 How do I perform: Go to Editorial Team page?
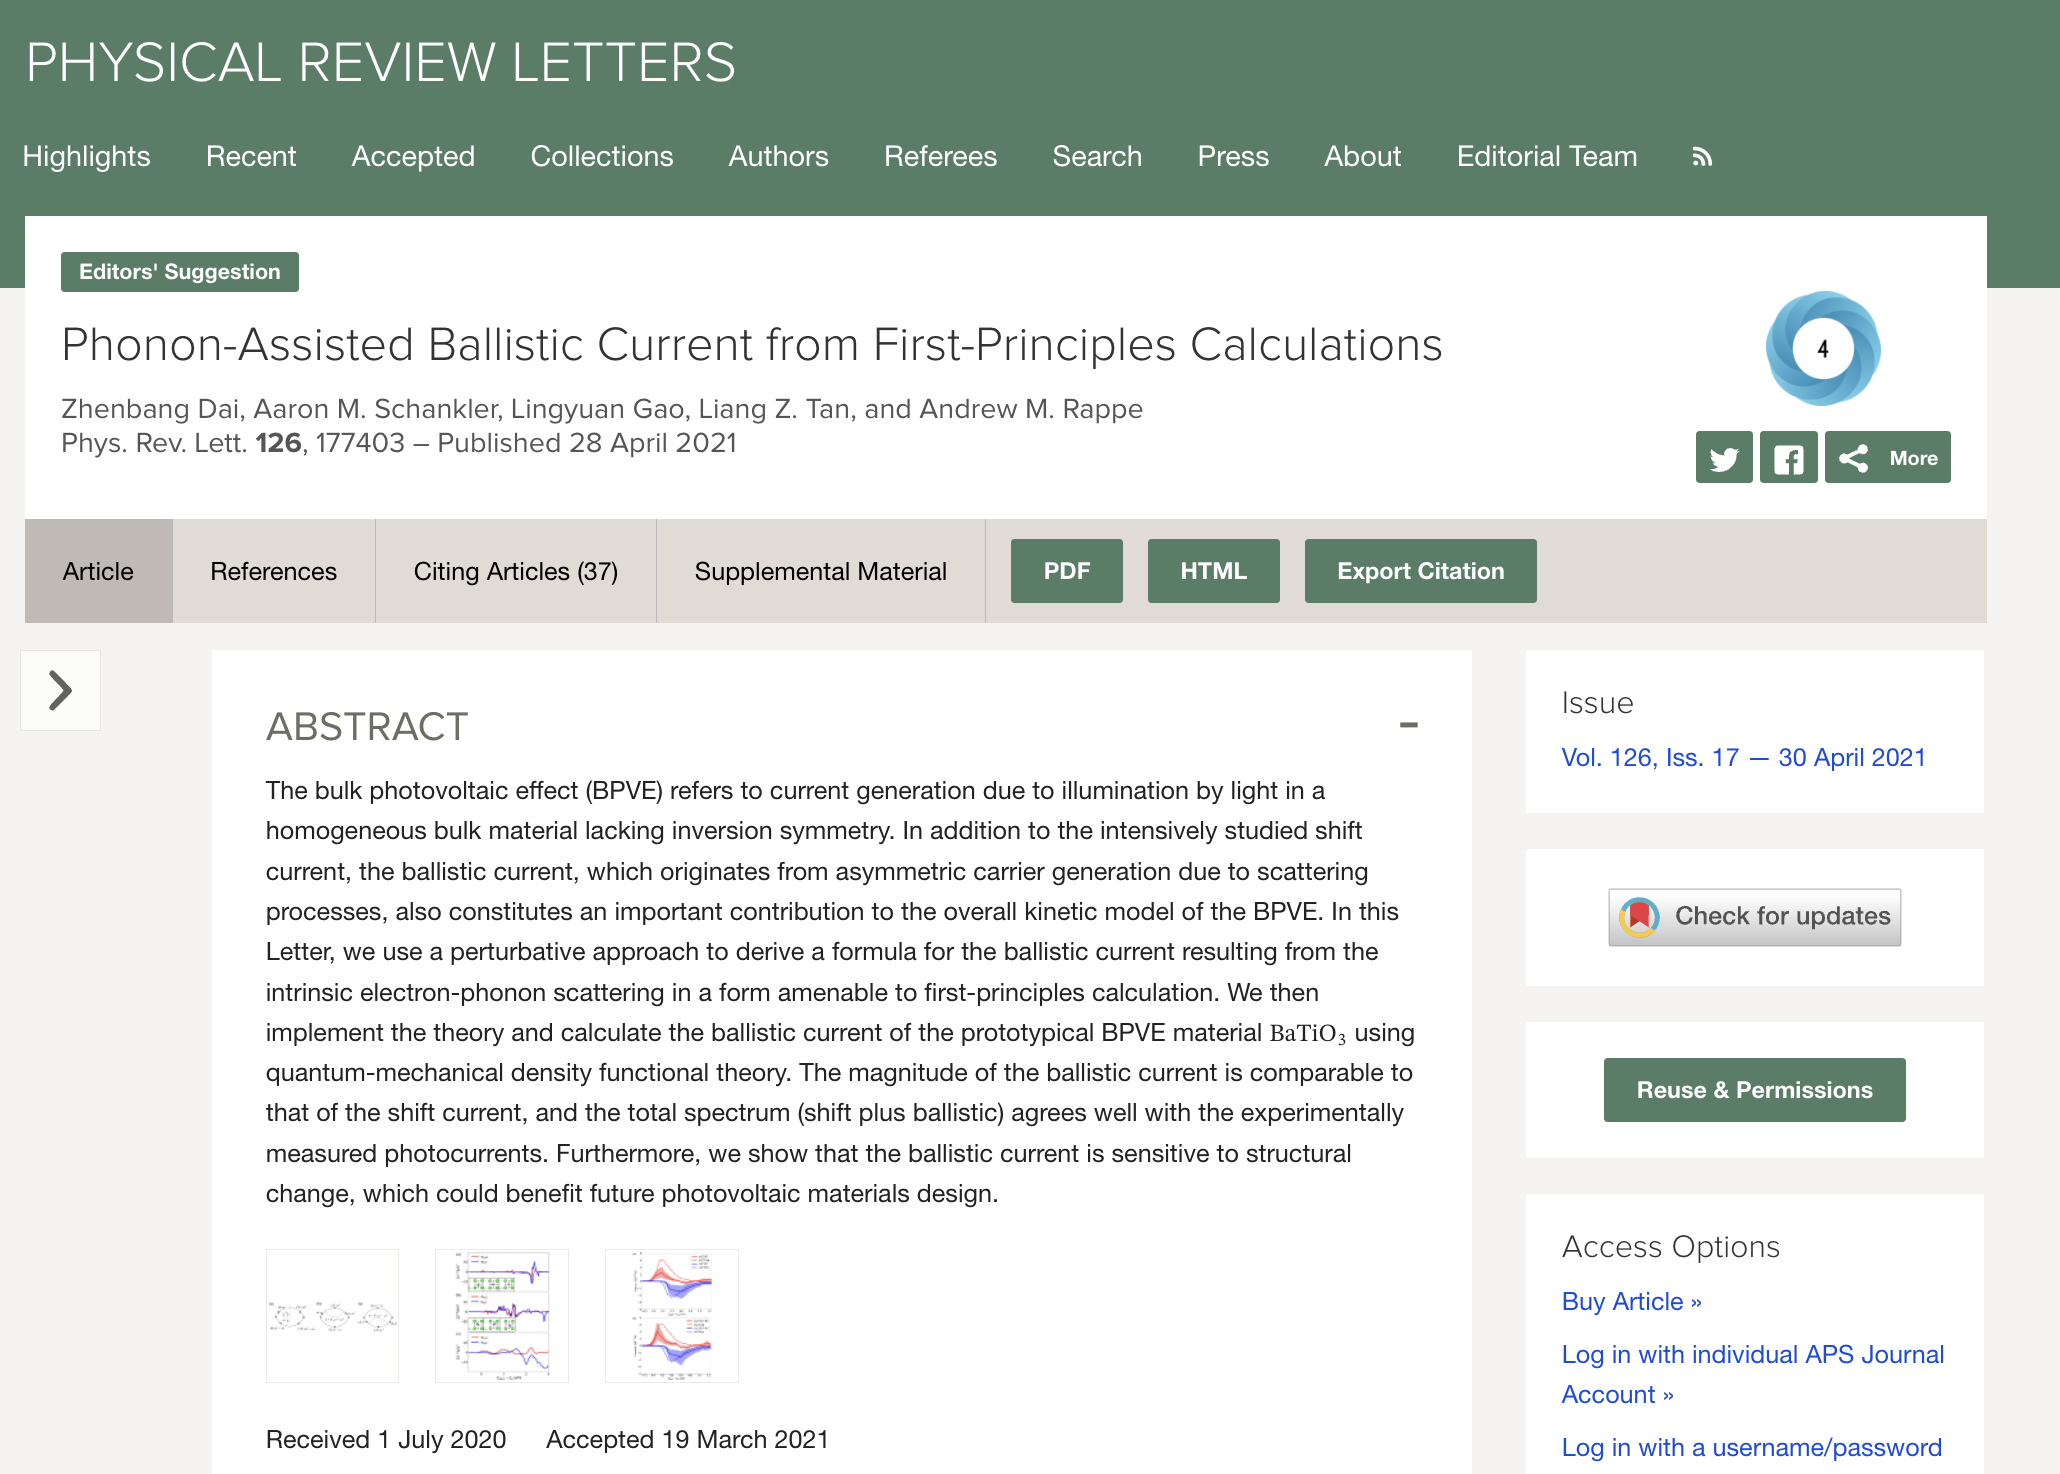1546,156
